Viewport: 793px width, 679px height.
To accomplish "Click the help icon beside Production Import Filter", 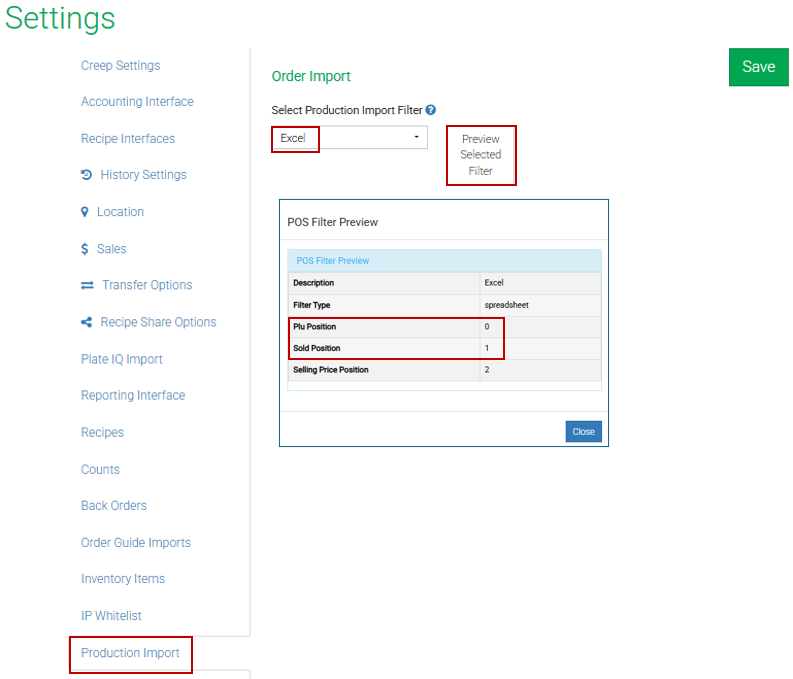I will coord(430,111).
